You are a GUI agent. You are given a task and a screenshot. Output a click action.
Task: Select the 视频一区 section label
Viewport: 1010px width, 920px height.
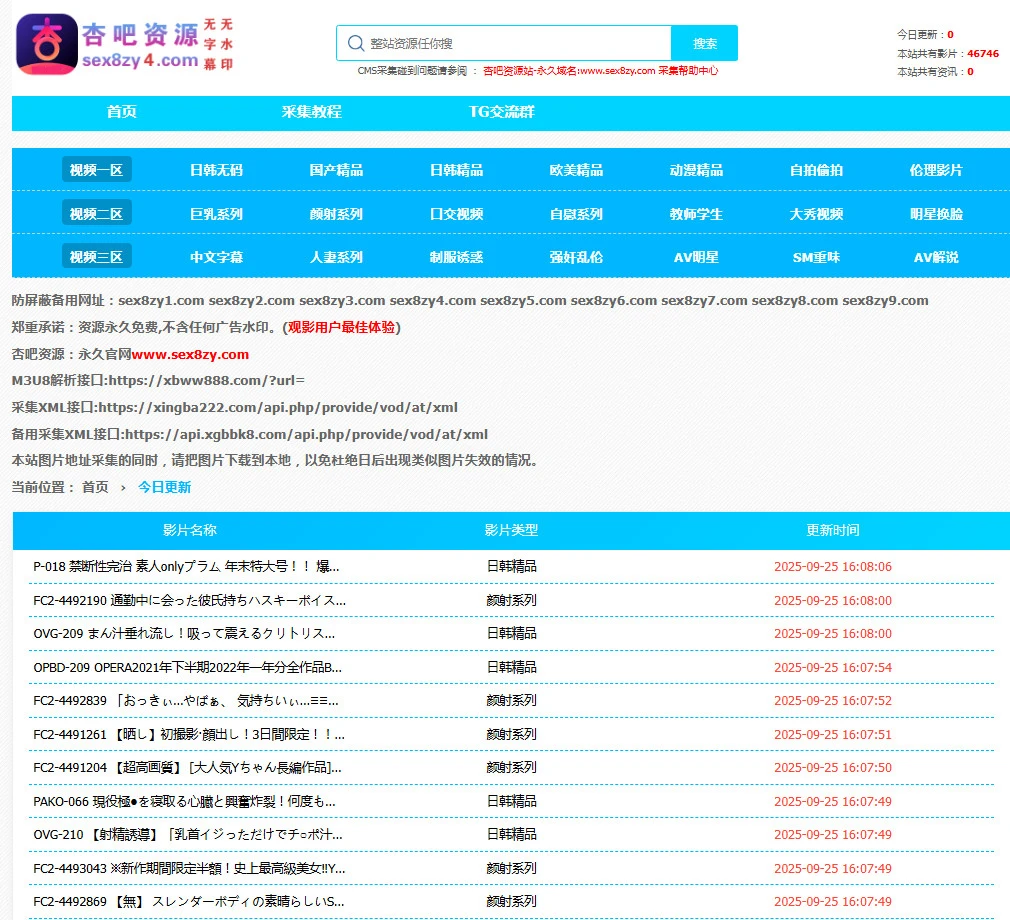pos(96,170)
